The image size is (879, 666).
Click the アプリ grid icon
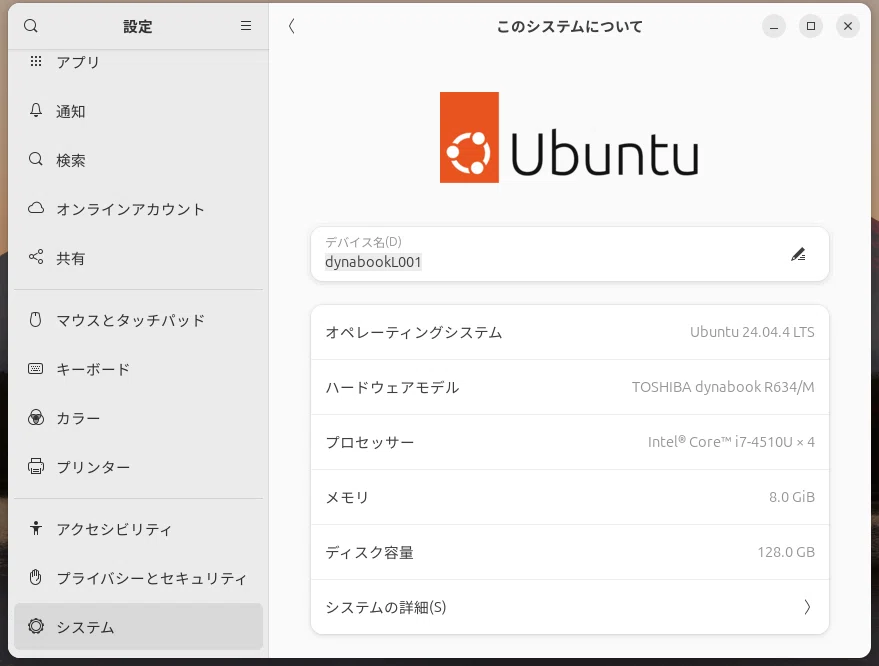(36, 61)
